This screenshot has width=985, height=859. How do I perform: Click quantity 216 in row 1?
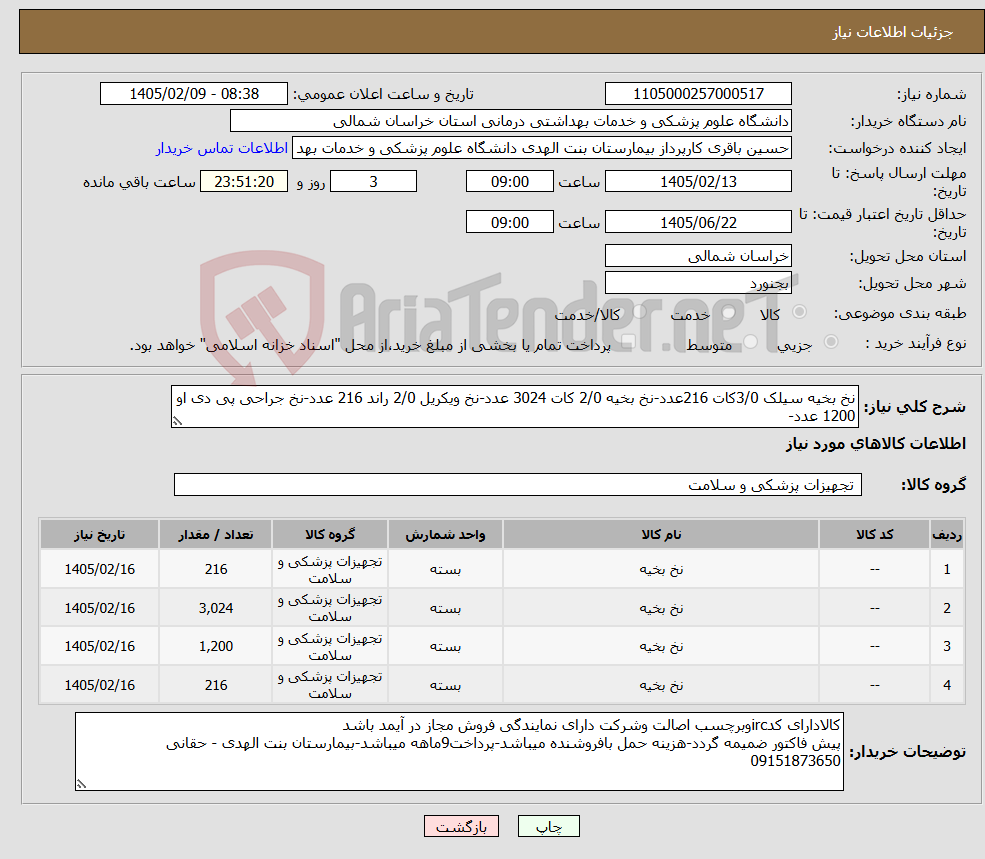click(x=215, y=569)
